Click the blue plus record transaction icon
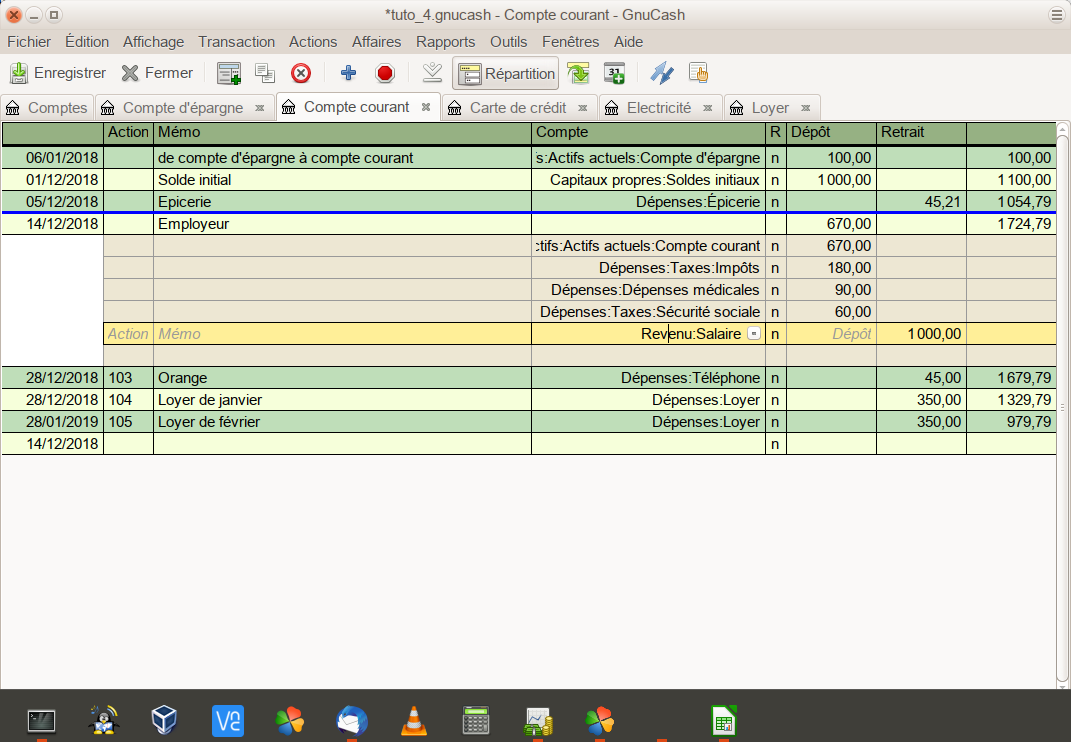The height and width of the screenshot is (742, 1071). pos(348,73)
